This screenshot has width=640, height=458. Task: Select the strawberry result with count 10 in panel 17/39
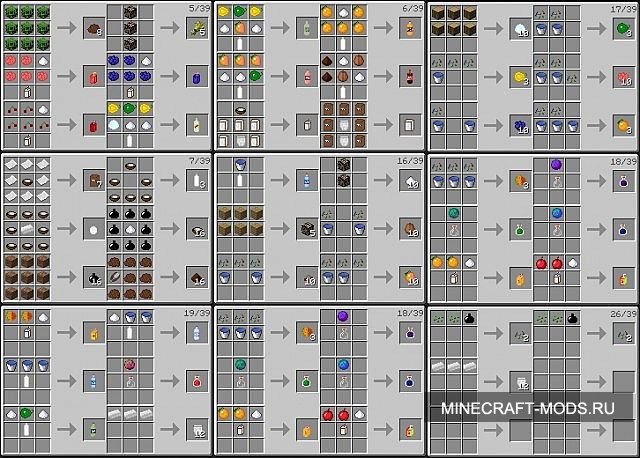click(623, 76)
